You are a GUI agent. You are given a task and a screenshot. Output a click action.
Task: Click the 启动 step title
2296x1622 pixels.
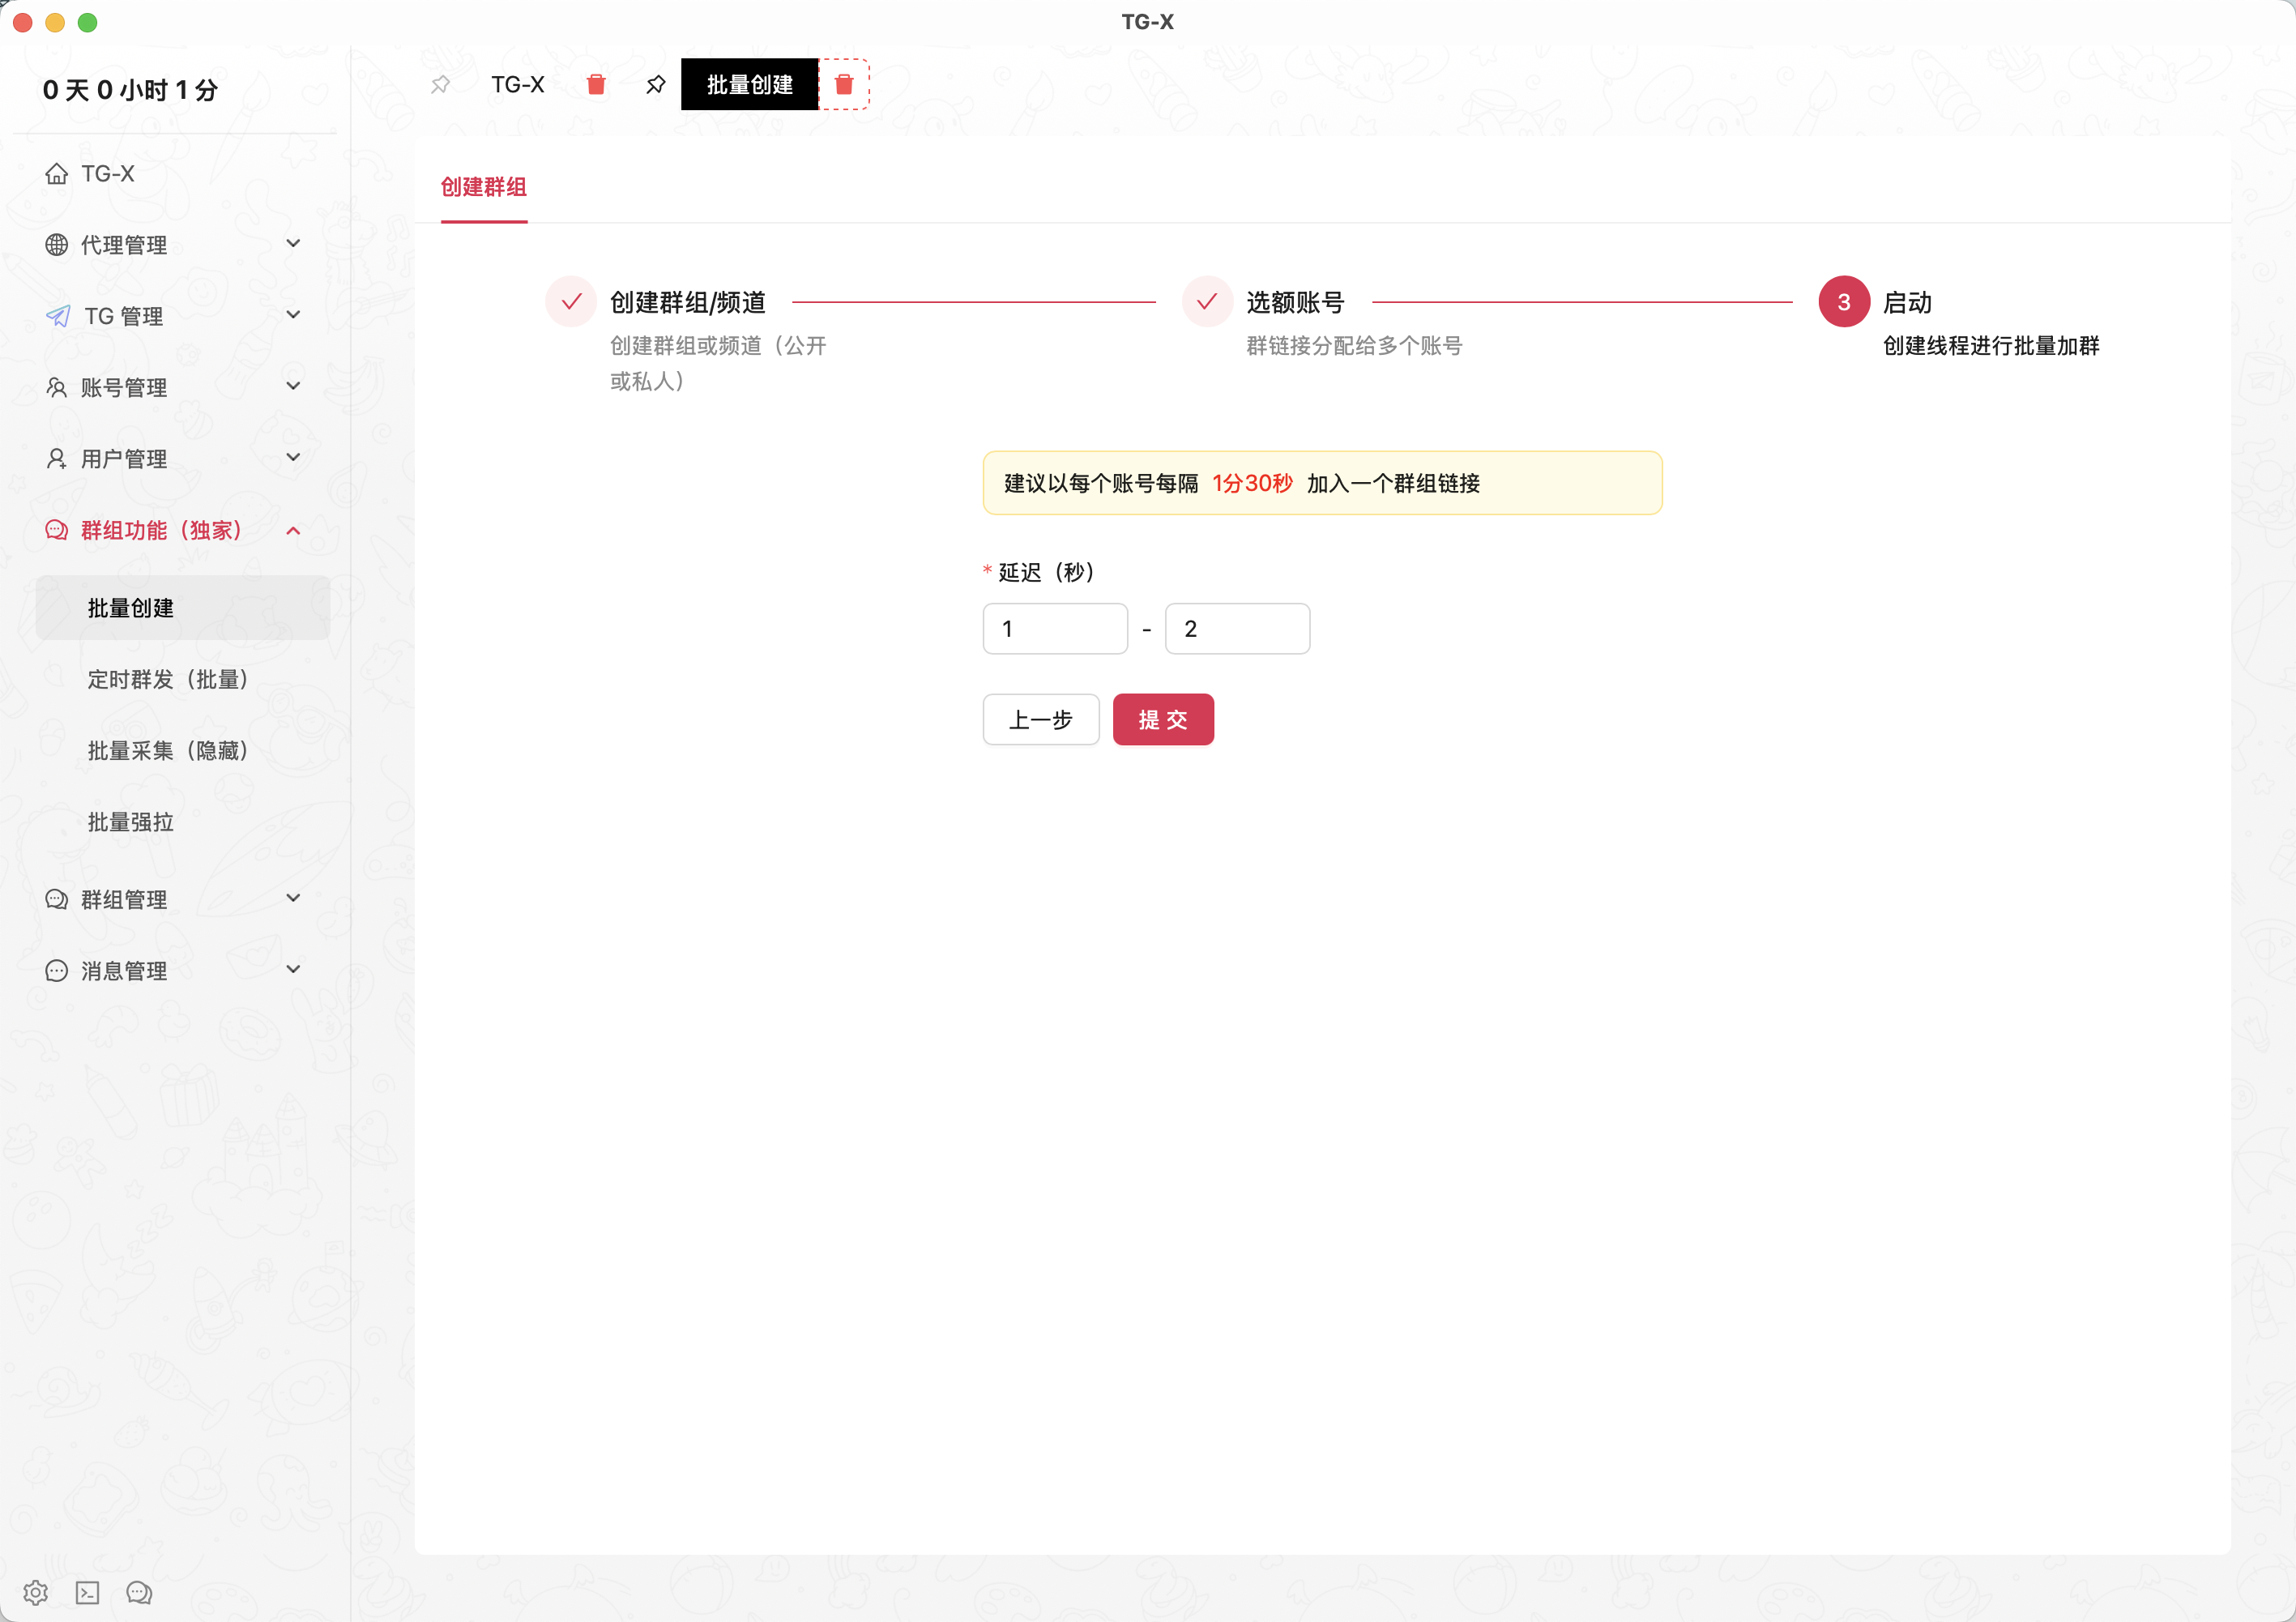pos(1907,302)
